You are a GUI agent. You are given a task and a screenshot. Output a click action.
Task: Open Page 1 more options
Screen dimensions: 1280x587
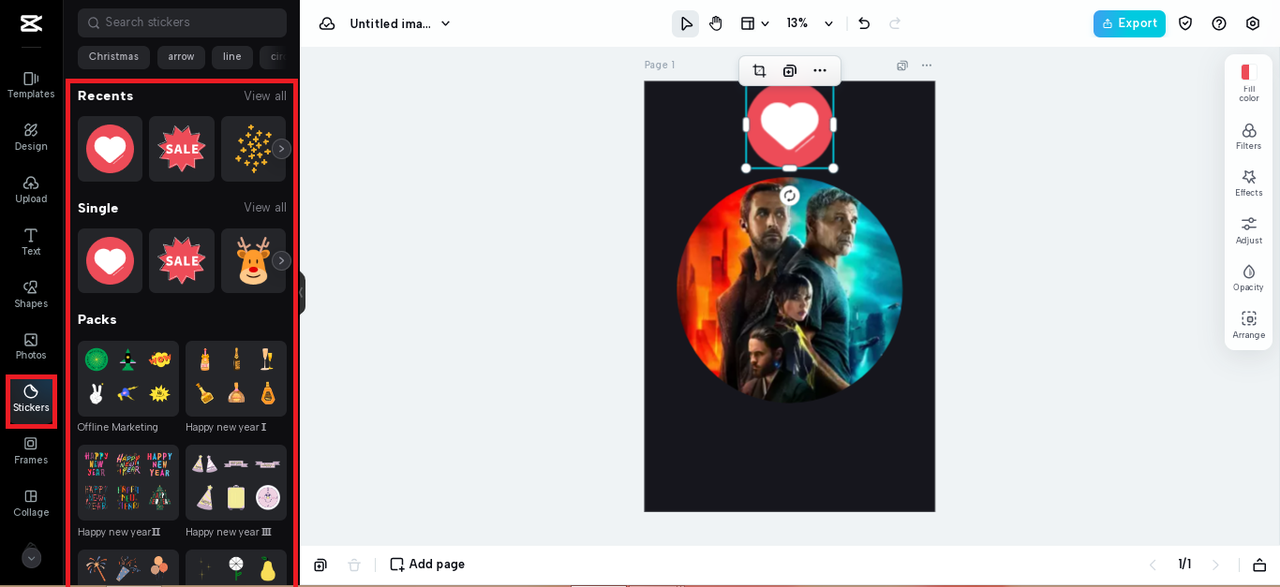coord(927,65)
